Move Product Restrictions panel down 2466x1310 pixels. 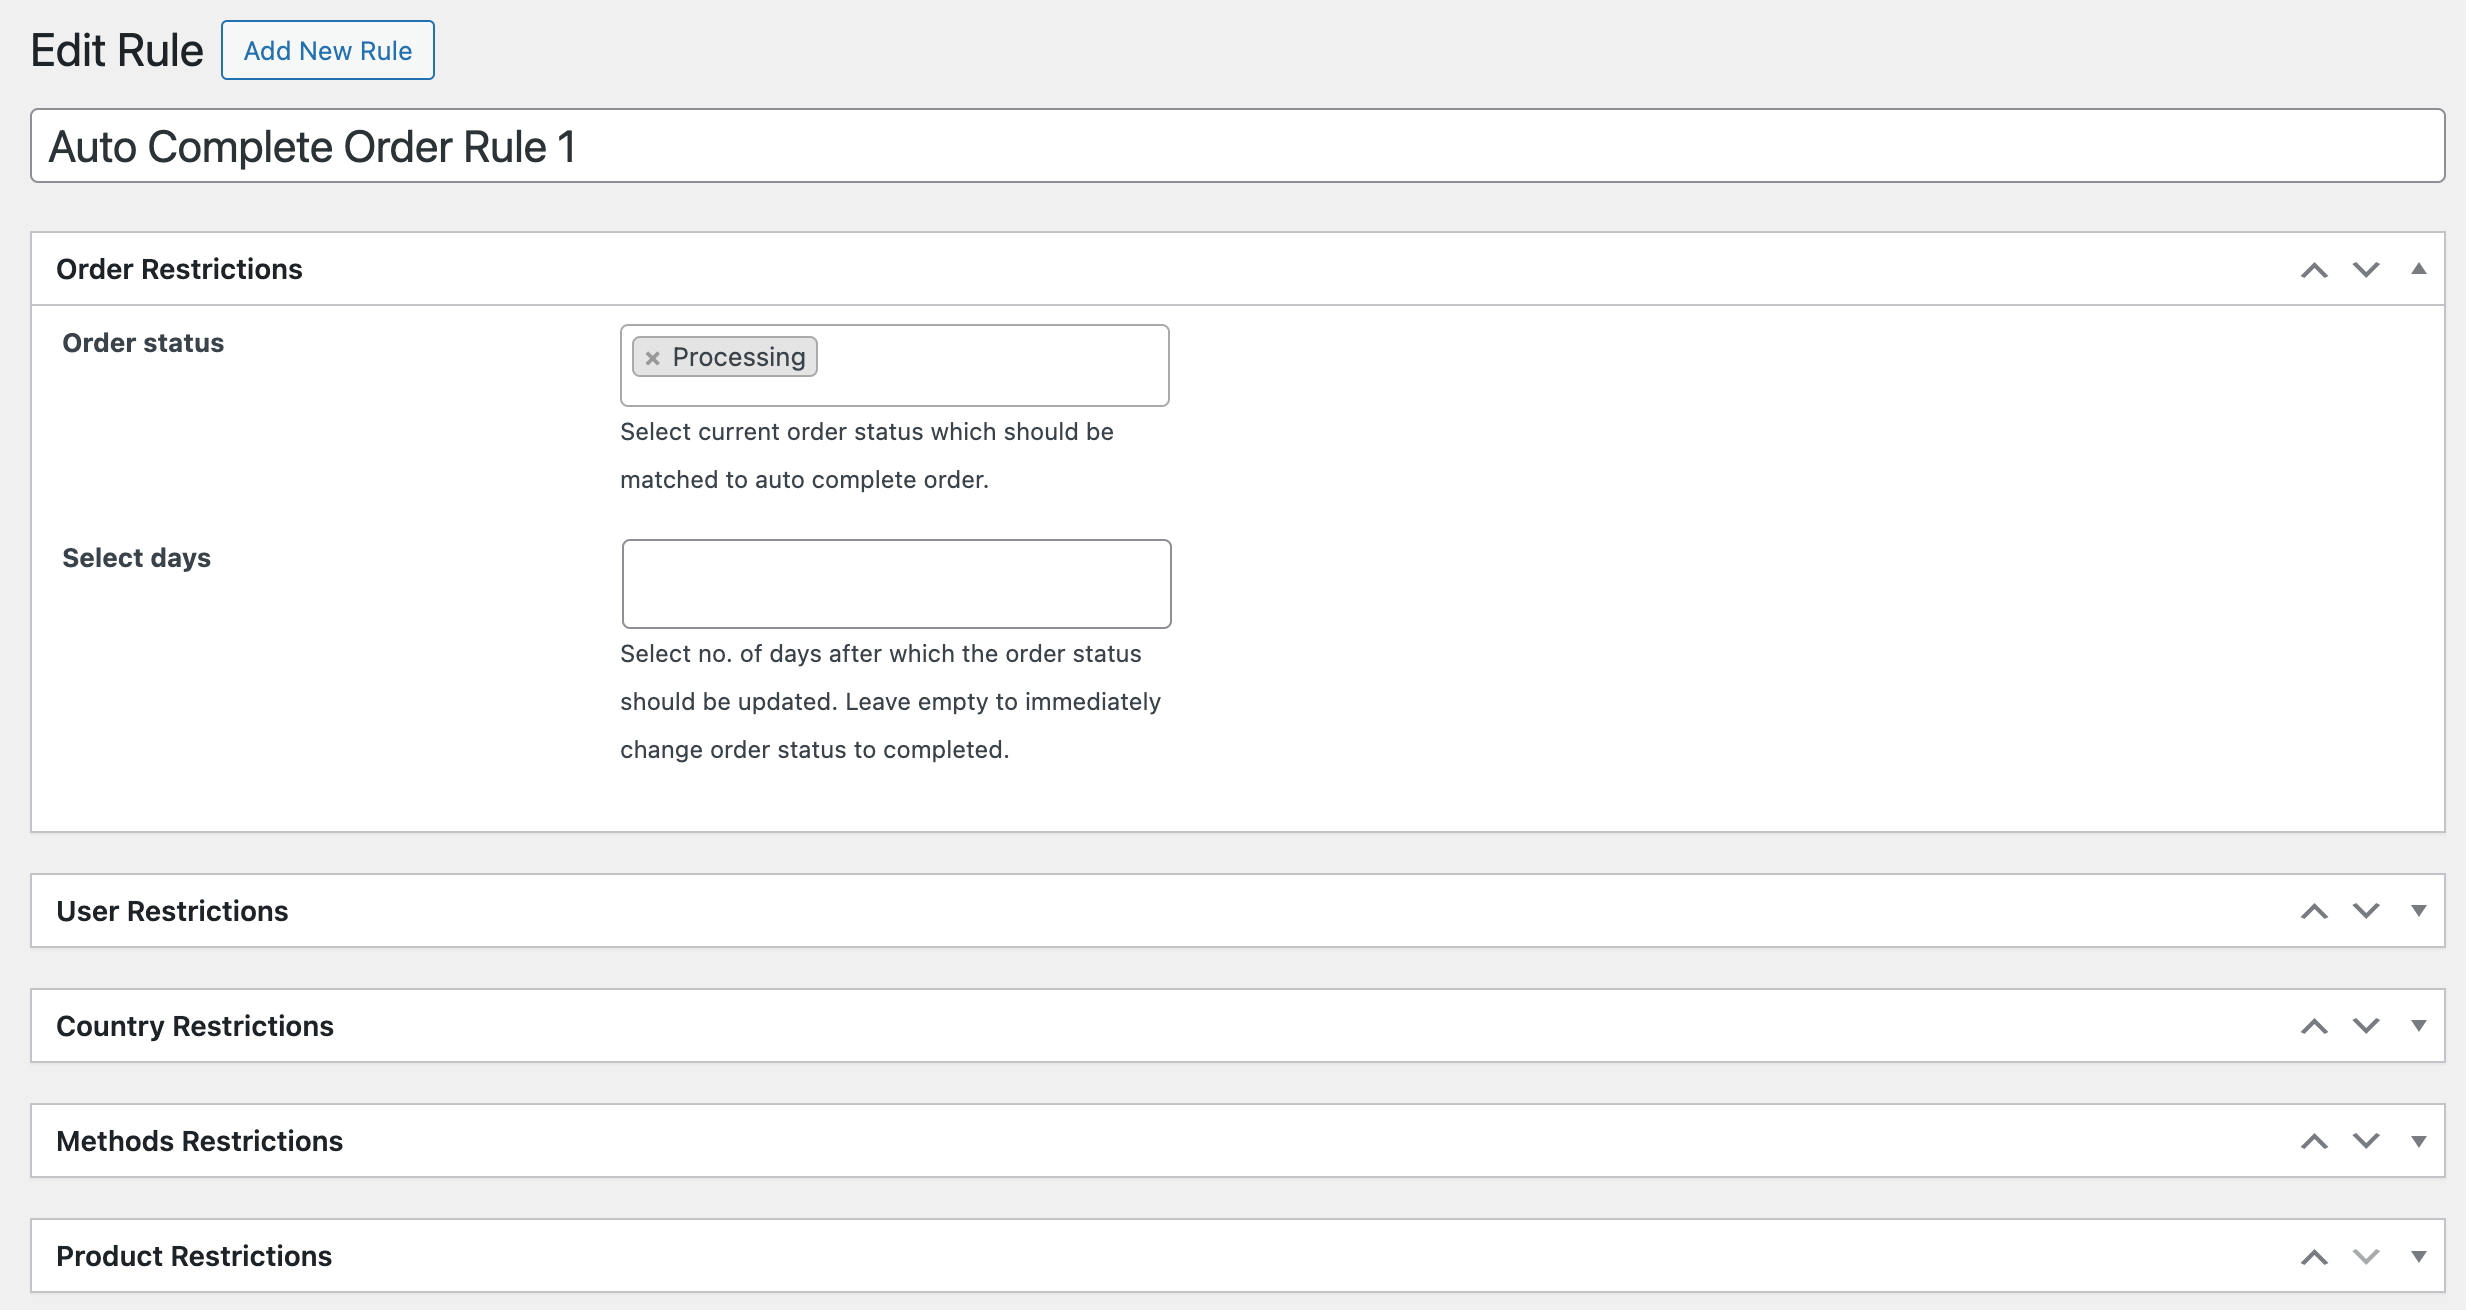click(2364, 1255)
